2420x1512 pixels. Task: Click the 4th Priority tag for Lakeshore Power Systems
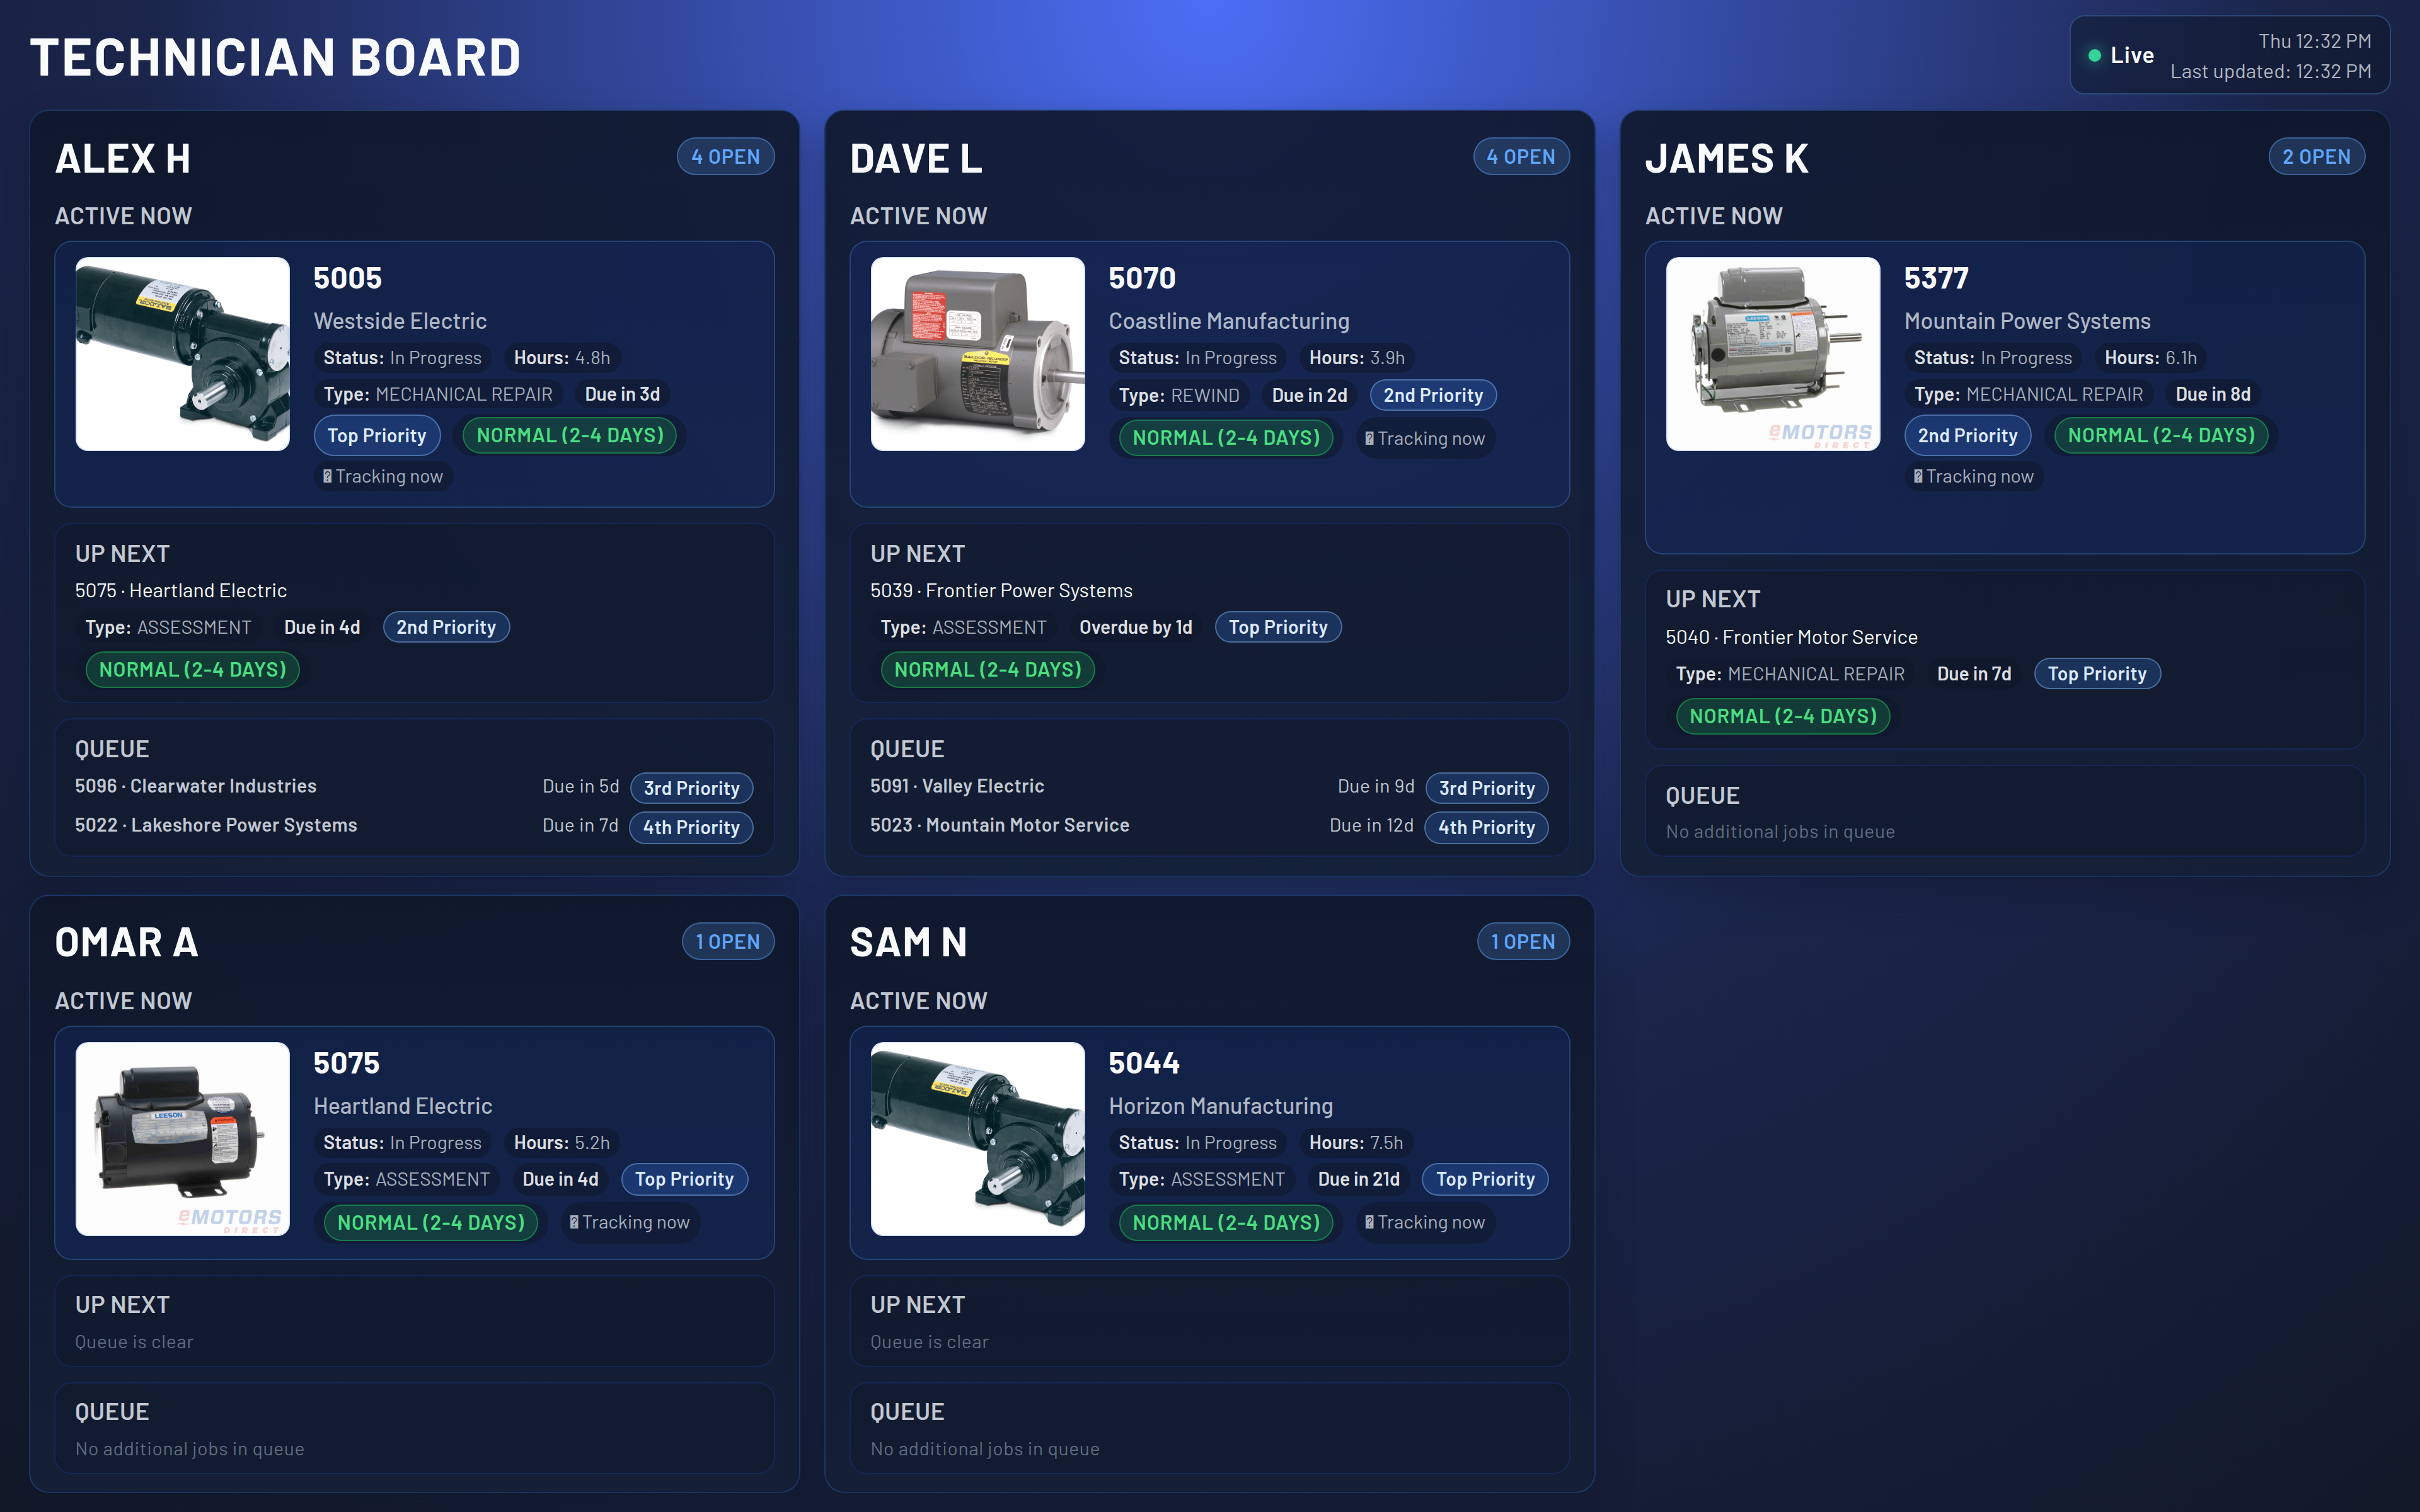click(690, 827)
